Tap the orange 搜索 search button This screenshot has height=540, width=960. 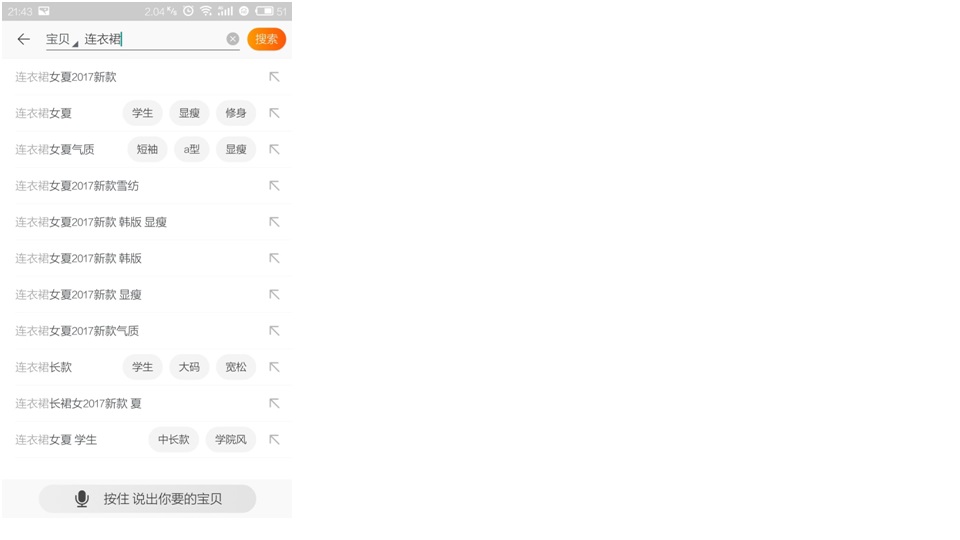pyautogui.click(x=266, y=39)
